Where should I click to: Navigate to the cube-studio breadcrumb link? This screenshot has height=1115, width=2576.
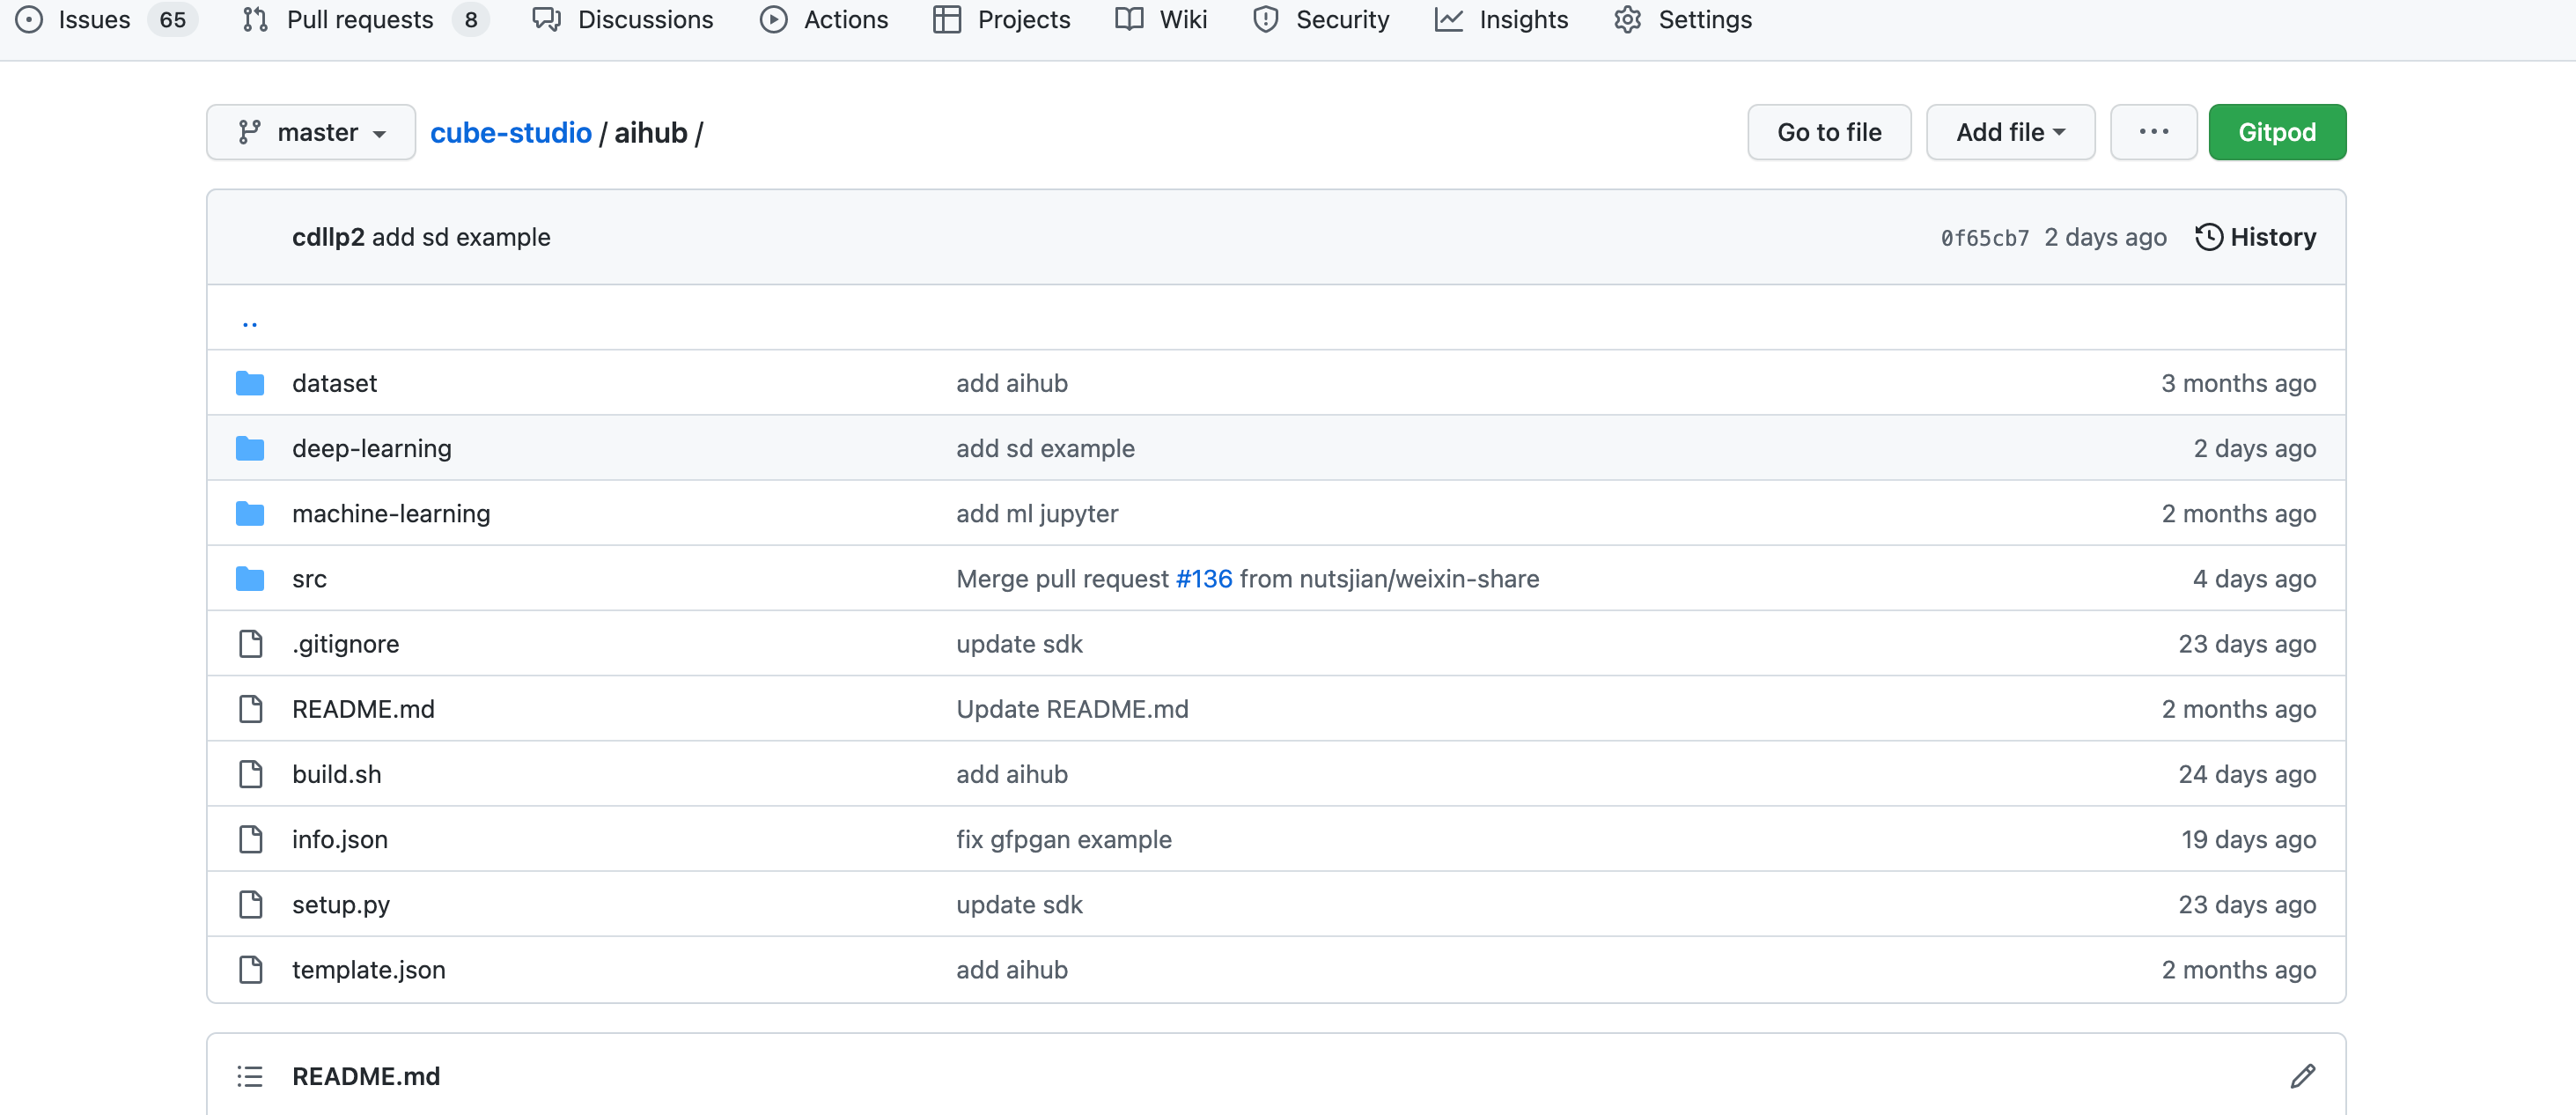point(510,133)
